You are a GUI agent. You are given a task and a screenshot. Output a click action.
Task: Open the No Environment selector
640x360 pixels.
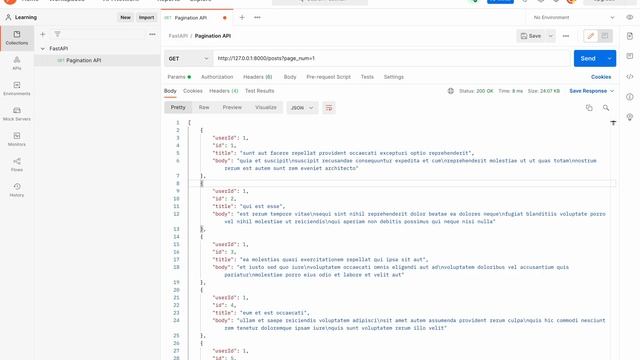coord(573,18)
